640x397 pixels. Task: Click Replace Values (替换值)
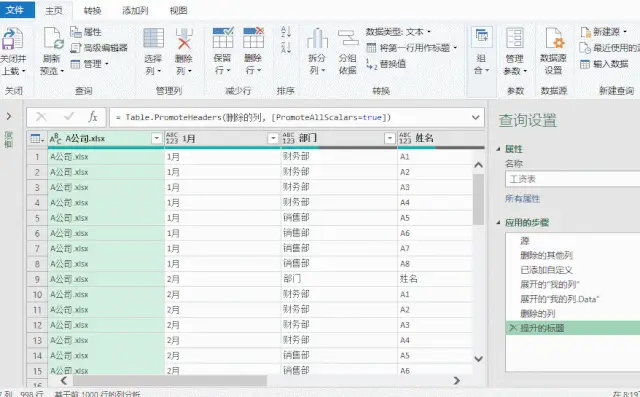point(386,64)
